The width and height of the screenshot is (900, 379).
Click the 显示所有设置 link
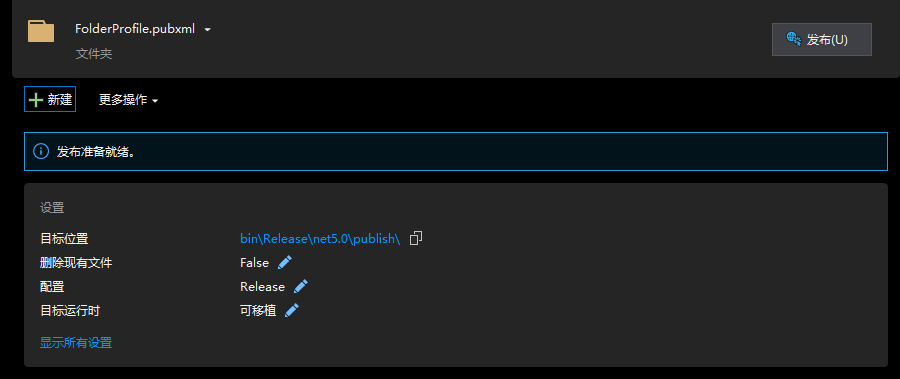(x=76, y=343)
